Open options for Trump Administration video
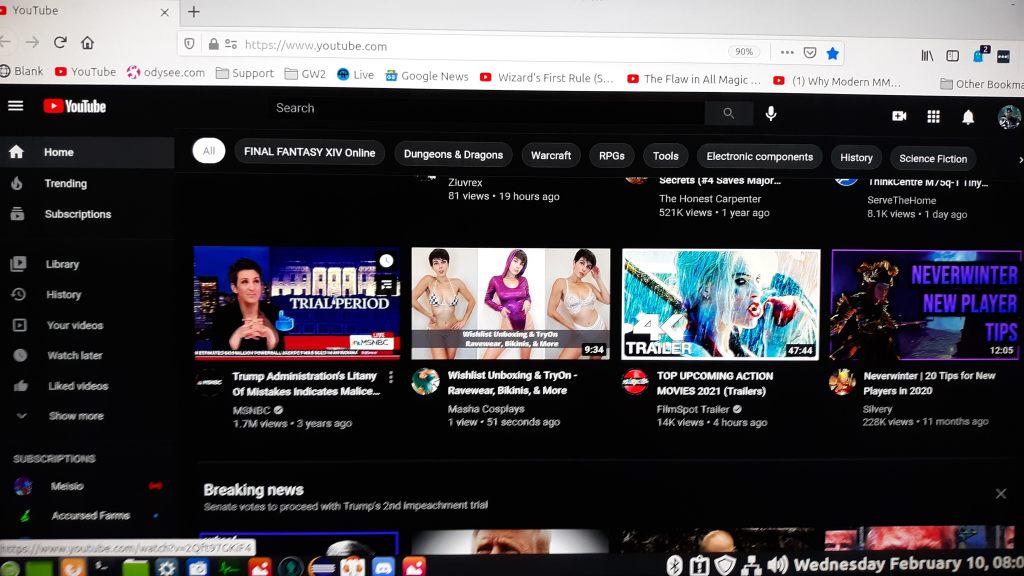The width and height of the screenshot is (1024, 576). click(391, 377)
